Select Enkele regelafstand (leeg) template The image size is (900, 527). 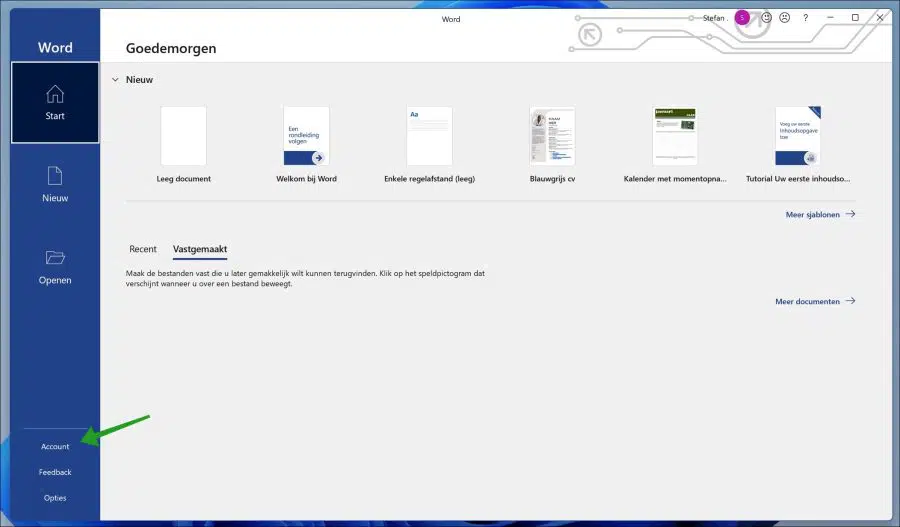click(429, 136)
